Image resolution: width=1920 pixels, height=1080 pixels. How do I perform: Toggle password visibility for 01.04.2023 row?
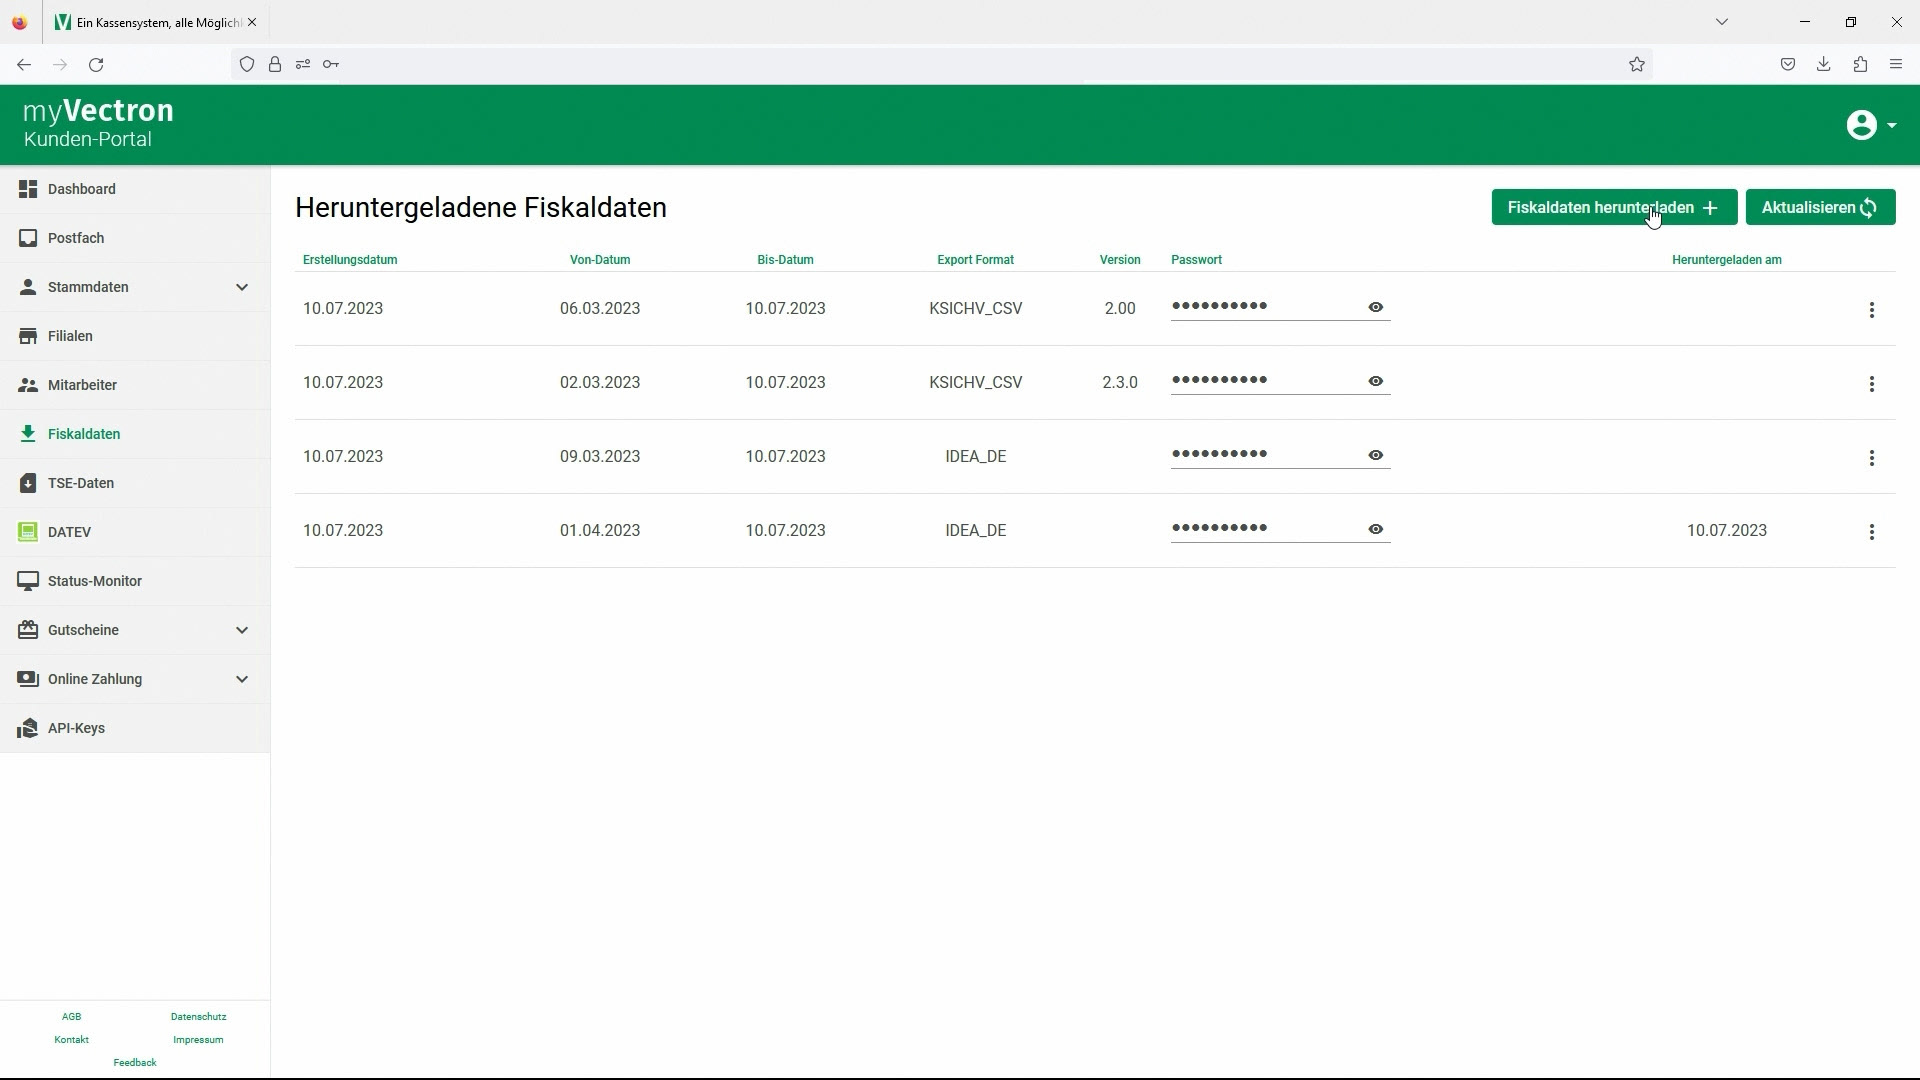(1376, 529)
